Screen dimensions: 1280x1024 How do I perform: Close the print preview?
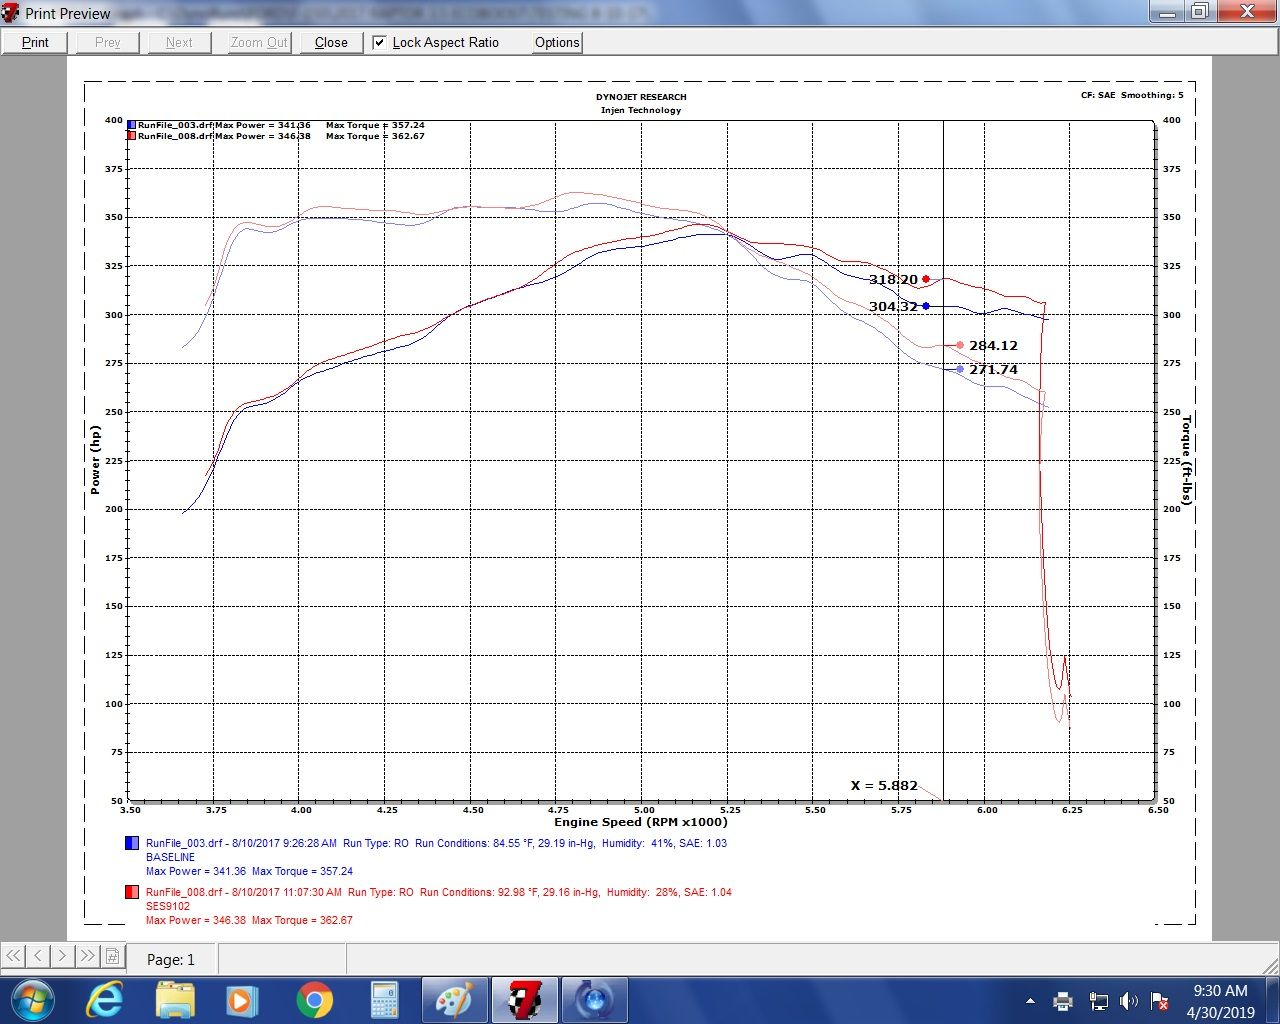click(x=331, y=42)
